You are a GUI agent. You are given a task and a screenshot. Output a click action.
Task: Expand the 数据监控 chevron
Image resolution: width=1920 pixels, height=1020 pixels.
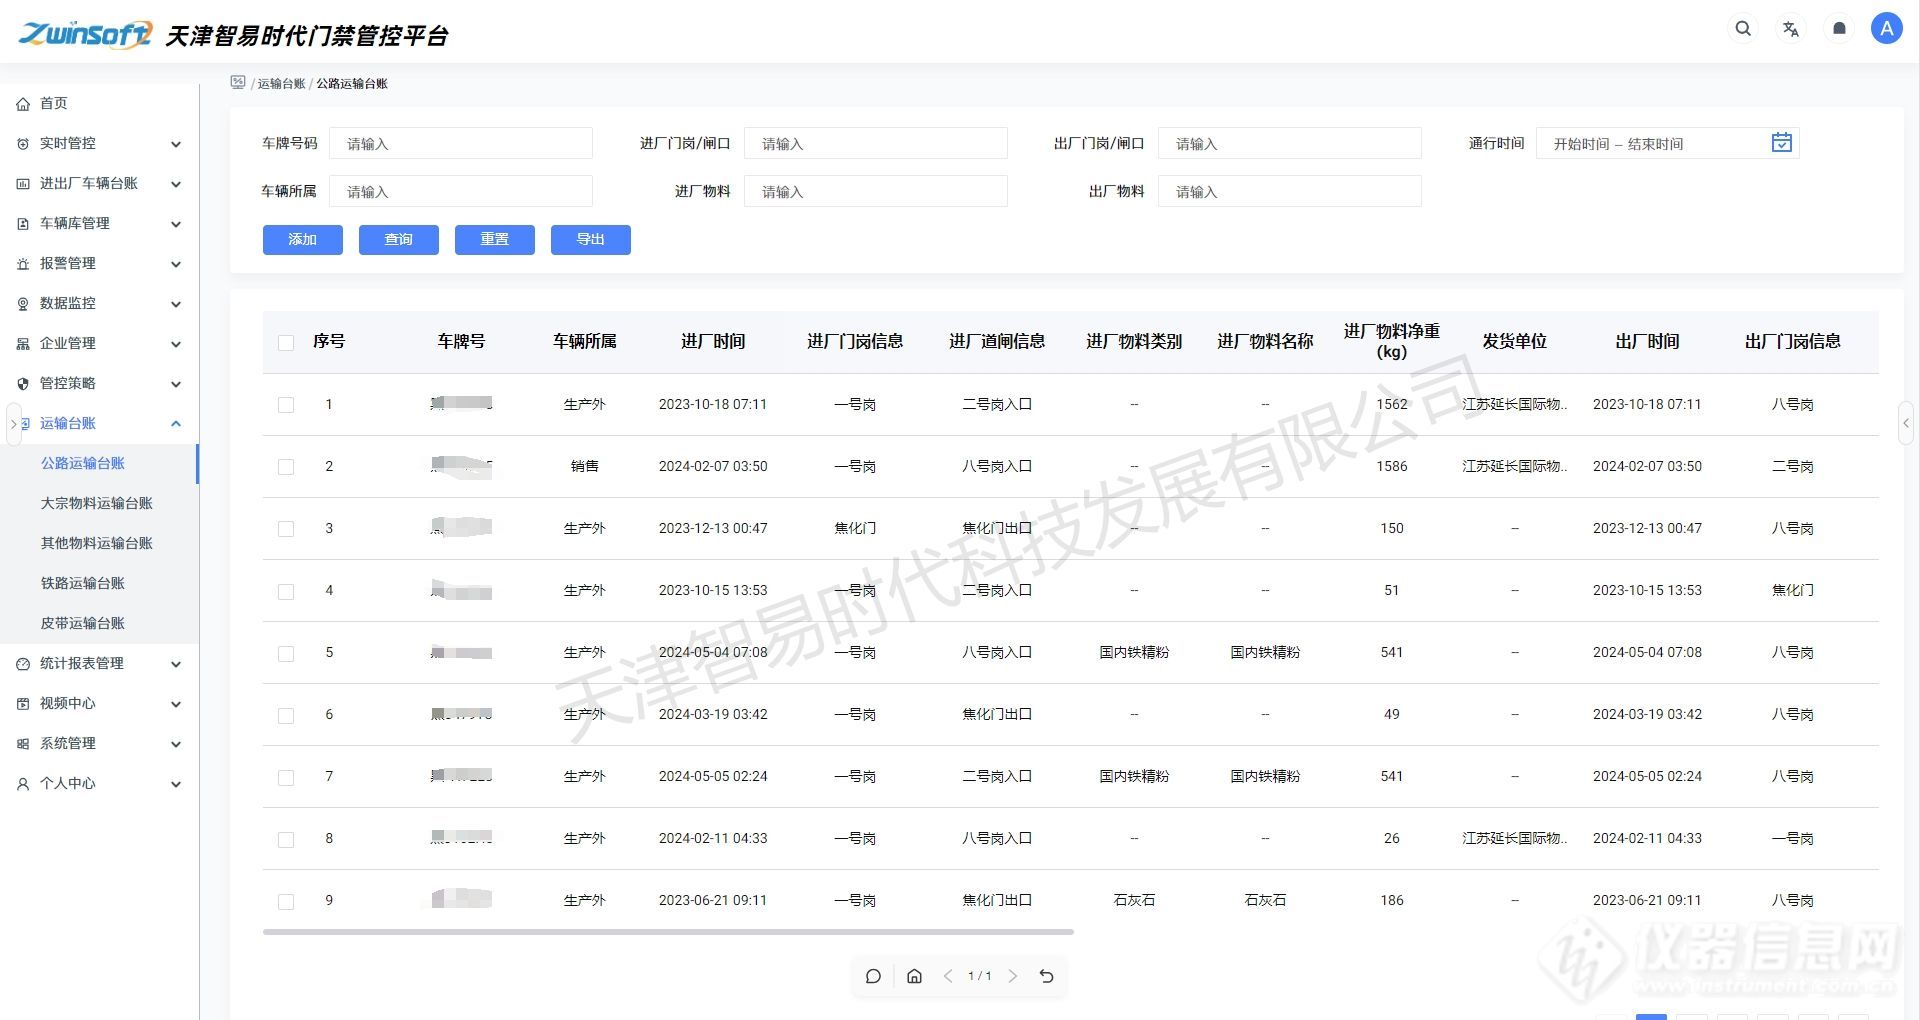coord(176,304)
